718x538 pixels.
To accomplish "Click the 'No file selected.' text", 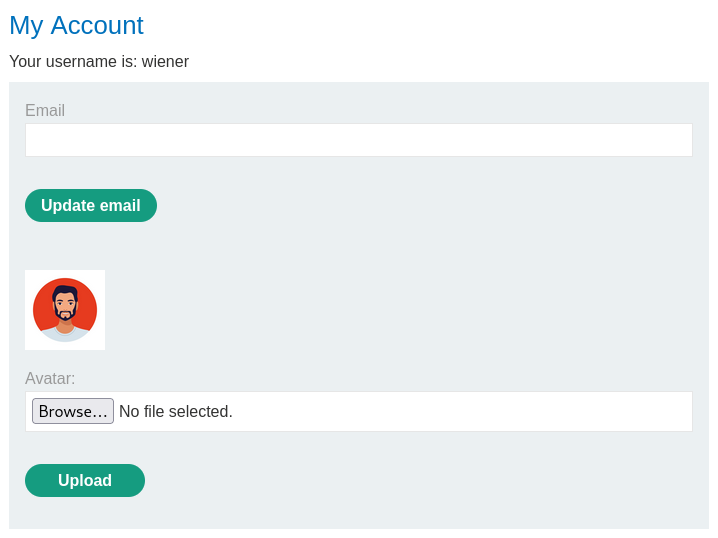I will (176, 411).
